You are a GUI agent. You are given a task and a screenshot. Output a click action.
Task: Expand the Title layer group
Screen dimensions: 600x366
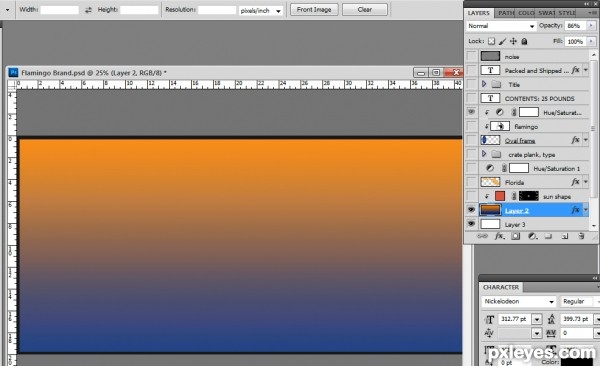click(484, 84)
